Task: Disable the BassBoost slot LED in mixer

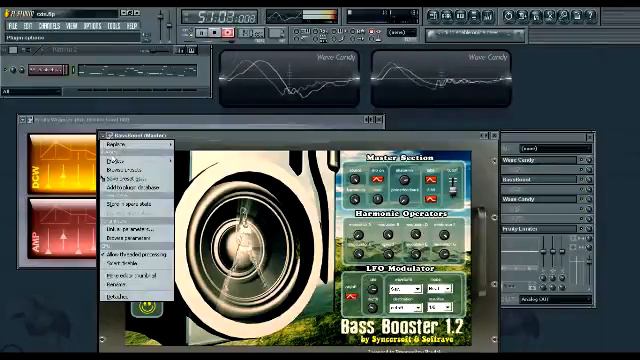Action: pyautogui.click(x=582, y=179)
